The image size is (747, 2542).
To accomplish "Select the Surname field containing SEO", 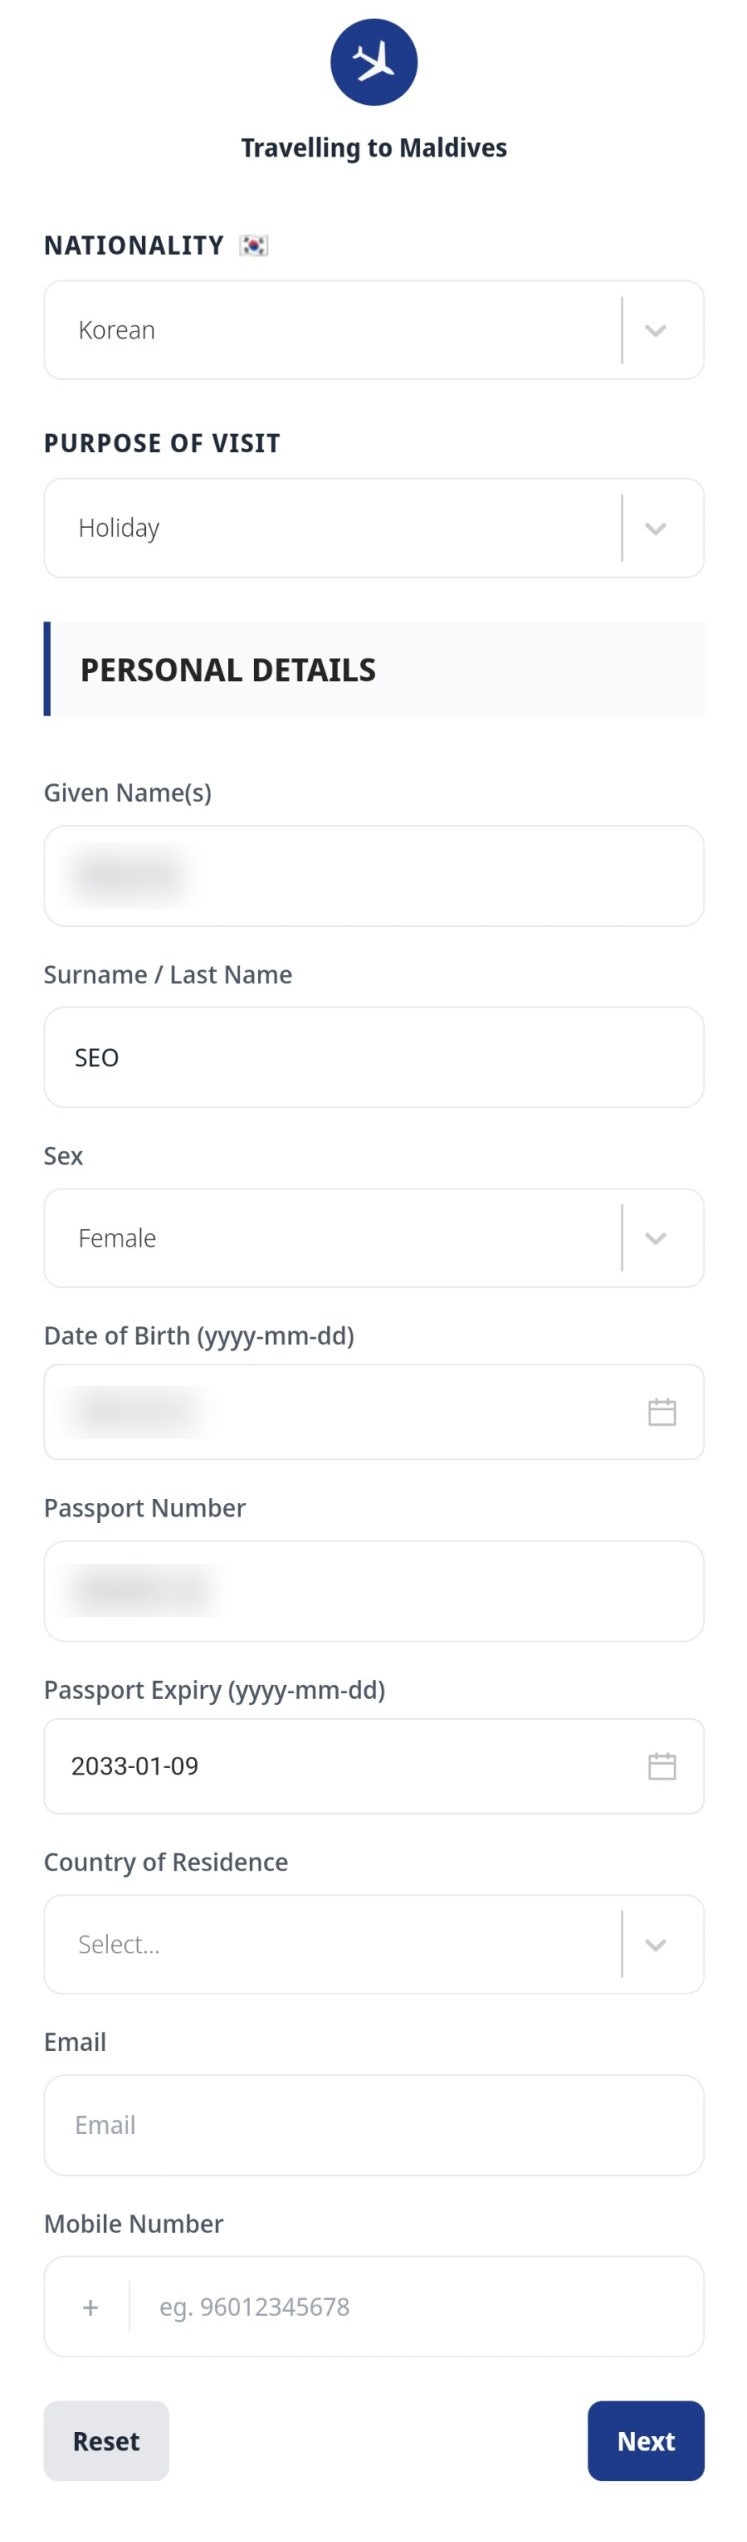I will coord(374,1057).
